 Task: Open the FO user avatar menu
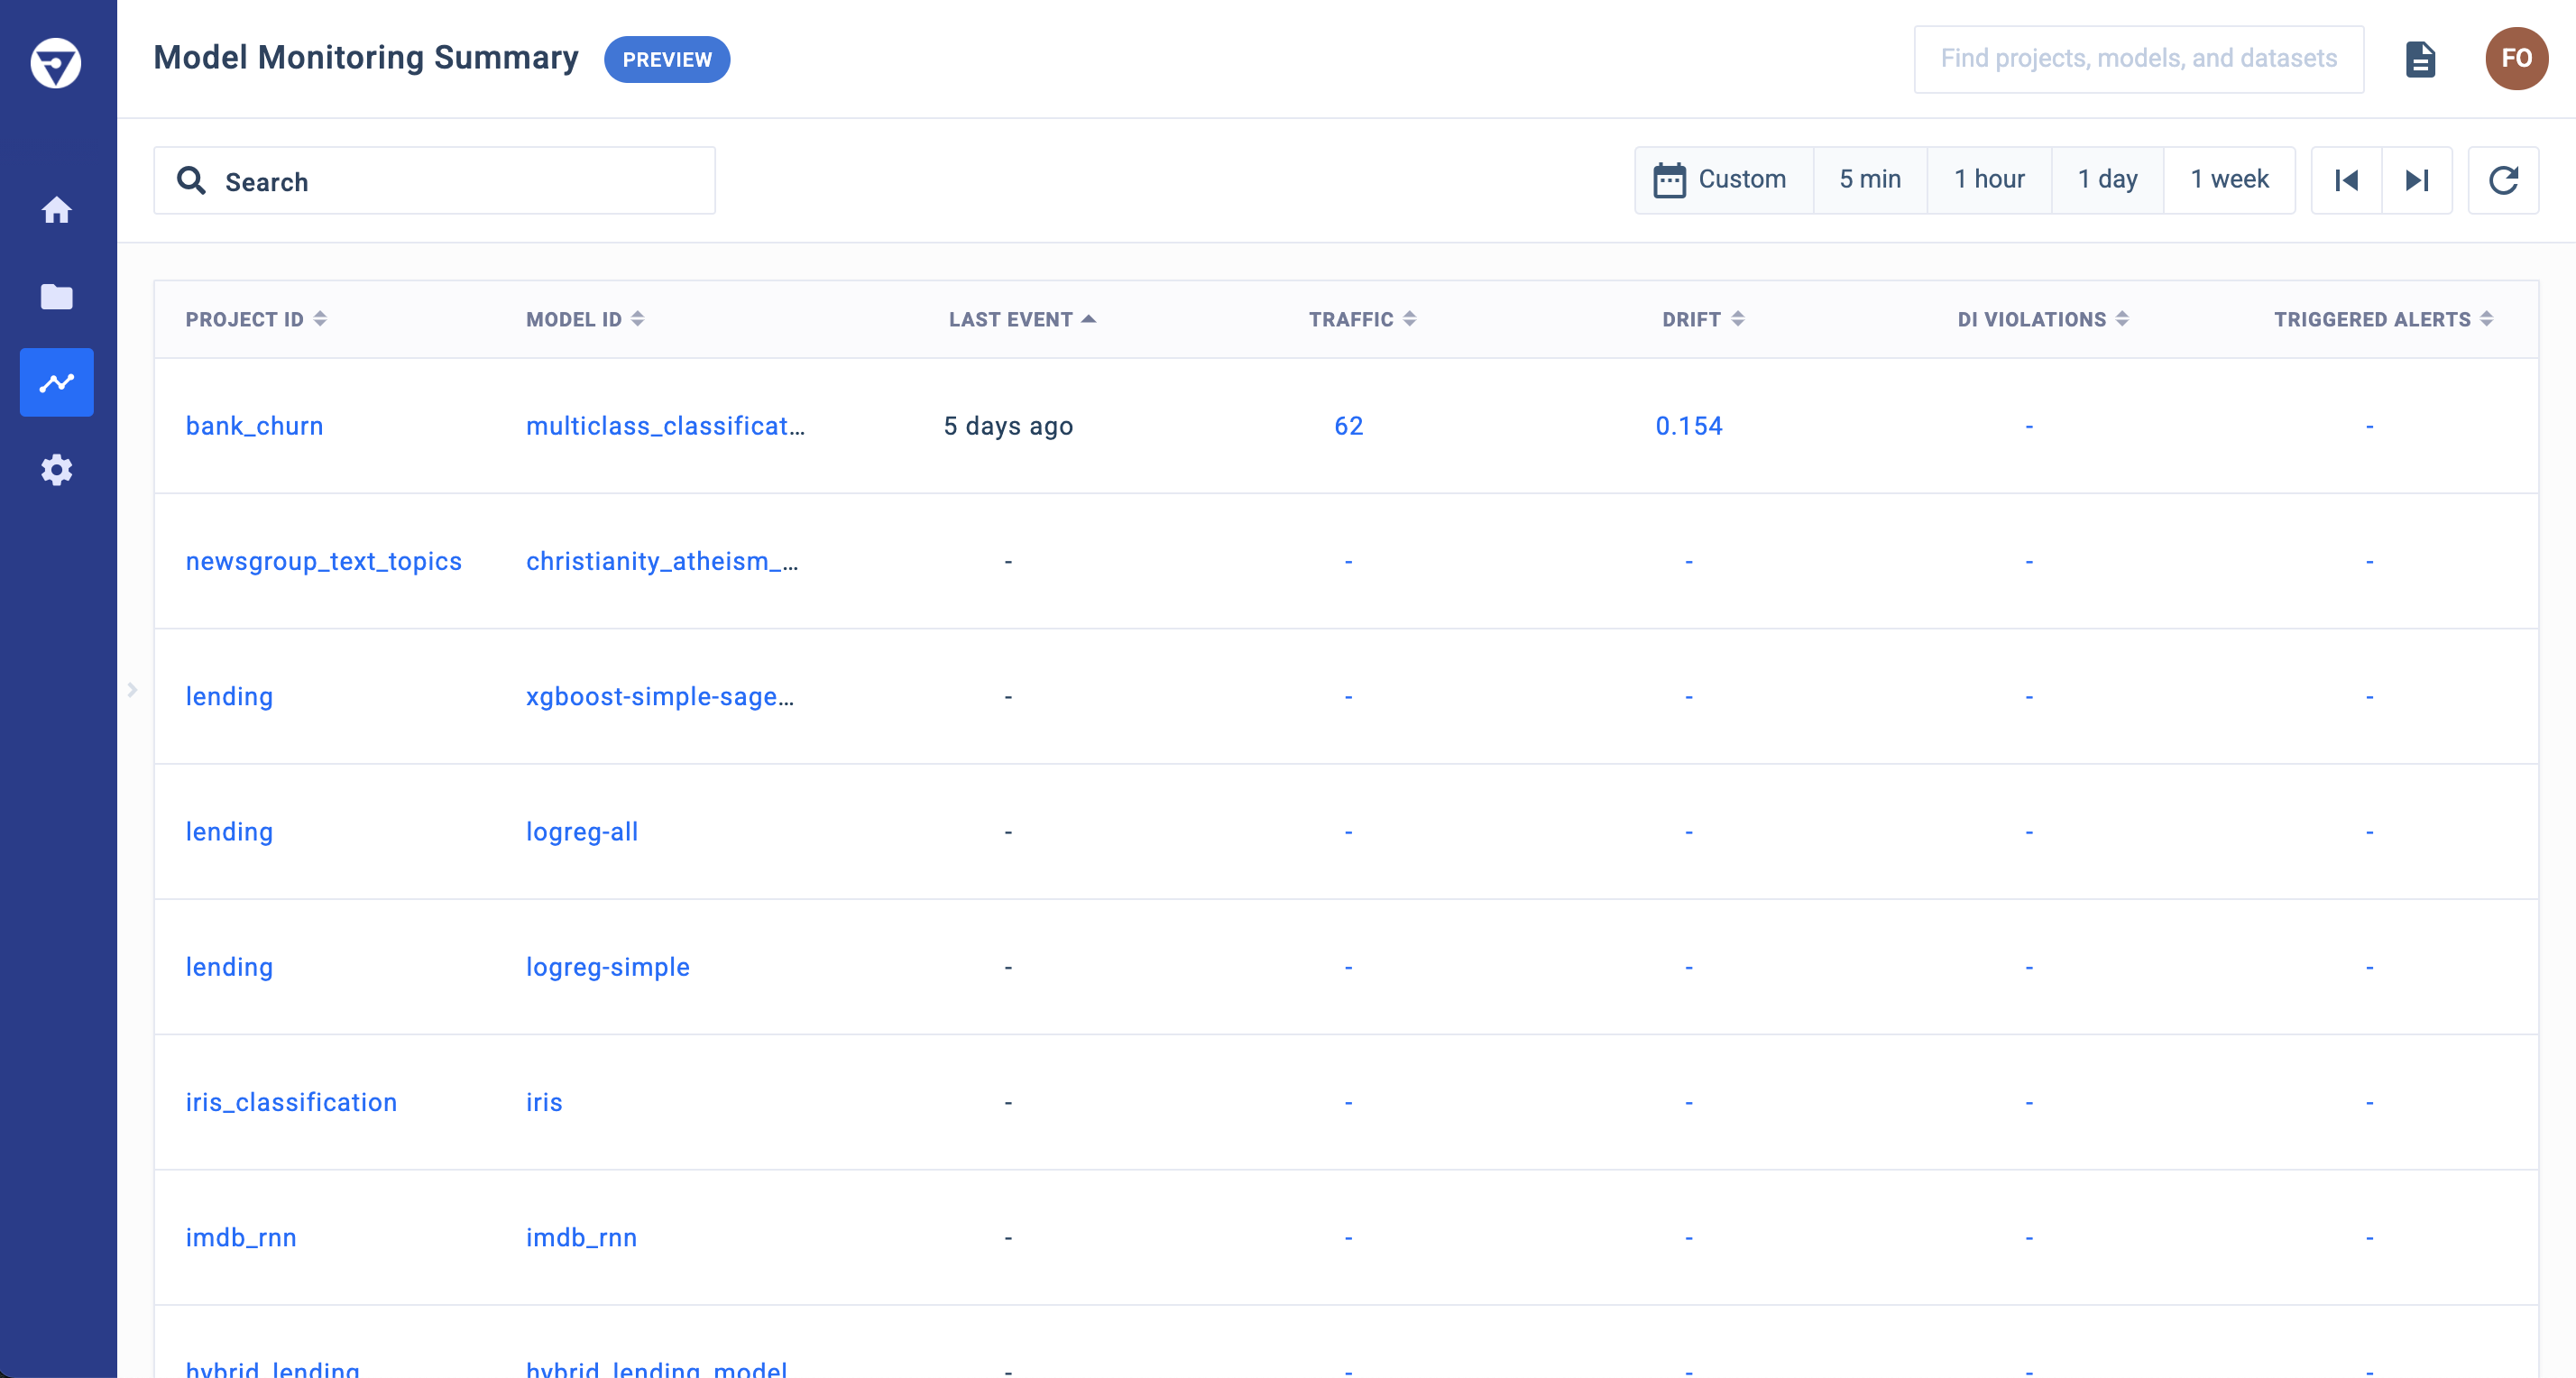pyautogui.click(x=2516, y=59)
